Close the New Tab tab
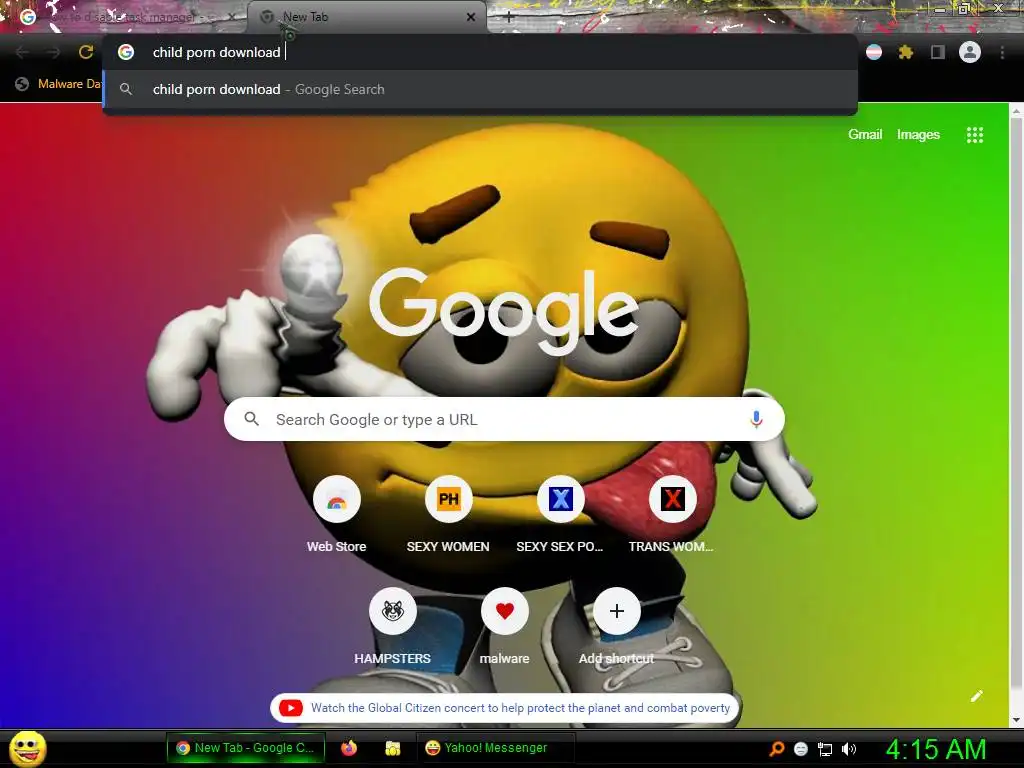The width and height of the screenshot is (1024, 768). (x=471, y=17)
